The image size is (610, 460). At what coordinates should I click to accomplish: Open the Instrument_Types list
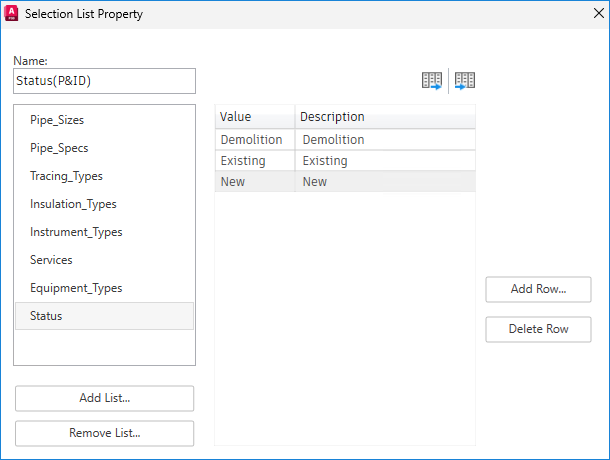[76, 232]
